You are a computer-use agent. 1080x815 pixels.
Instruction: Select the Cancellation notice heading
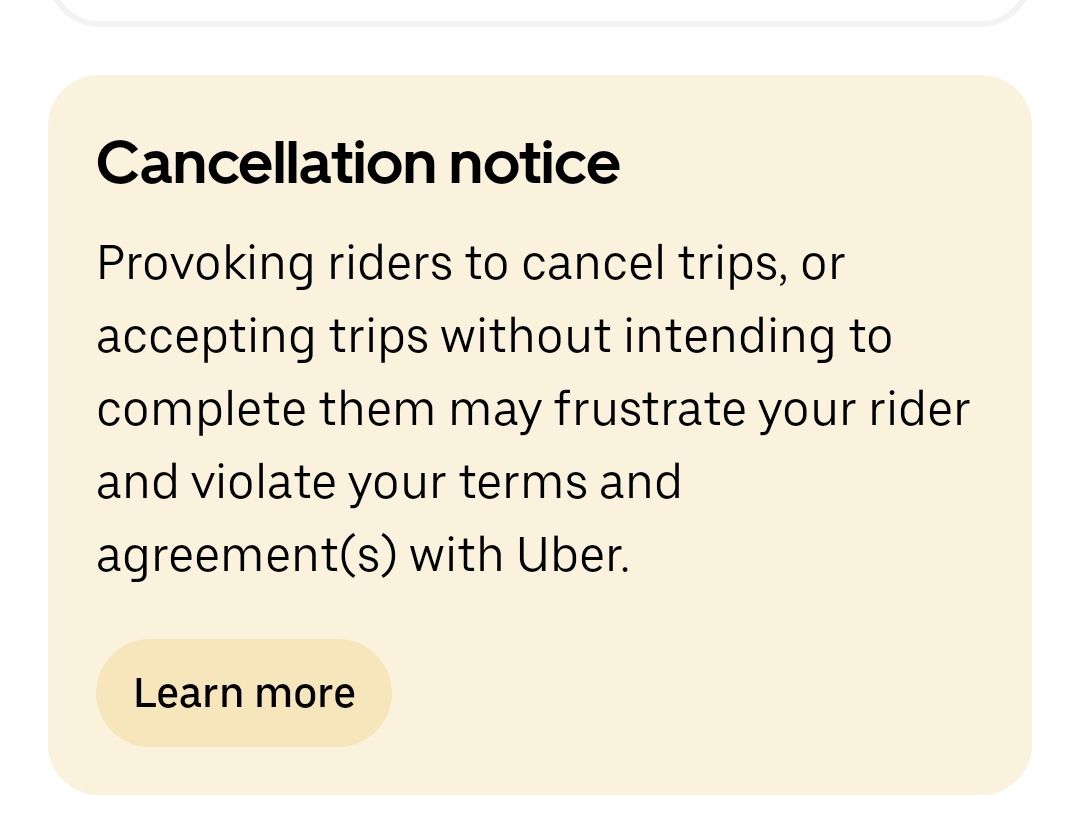[358, 163]
